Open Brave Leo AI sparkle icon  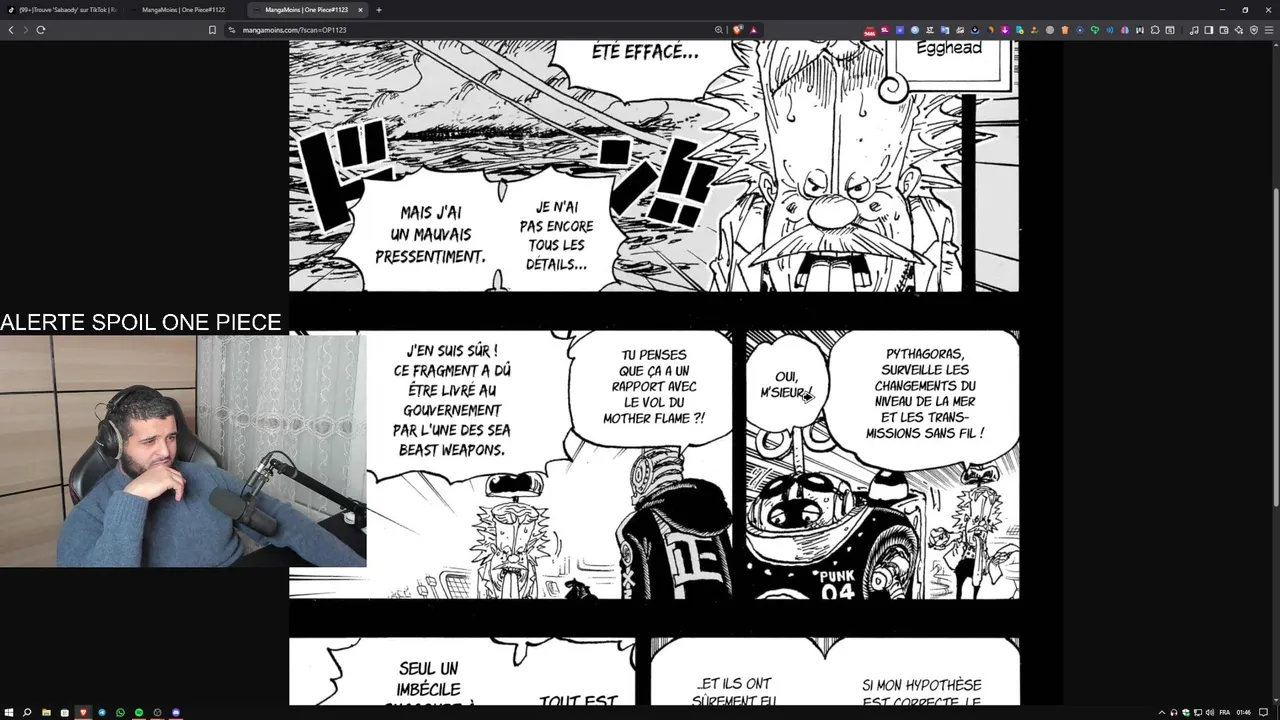pyautogui.click(x=1239, y=30)
